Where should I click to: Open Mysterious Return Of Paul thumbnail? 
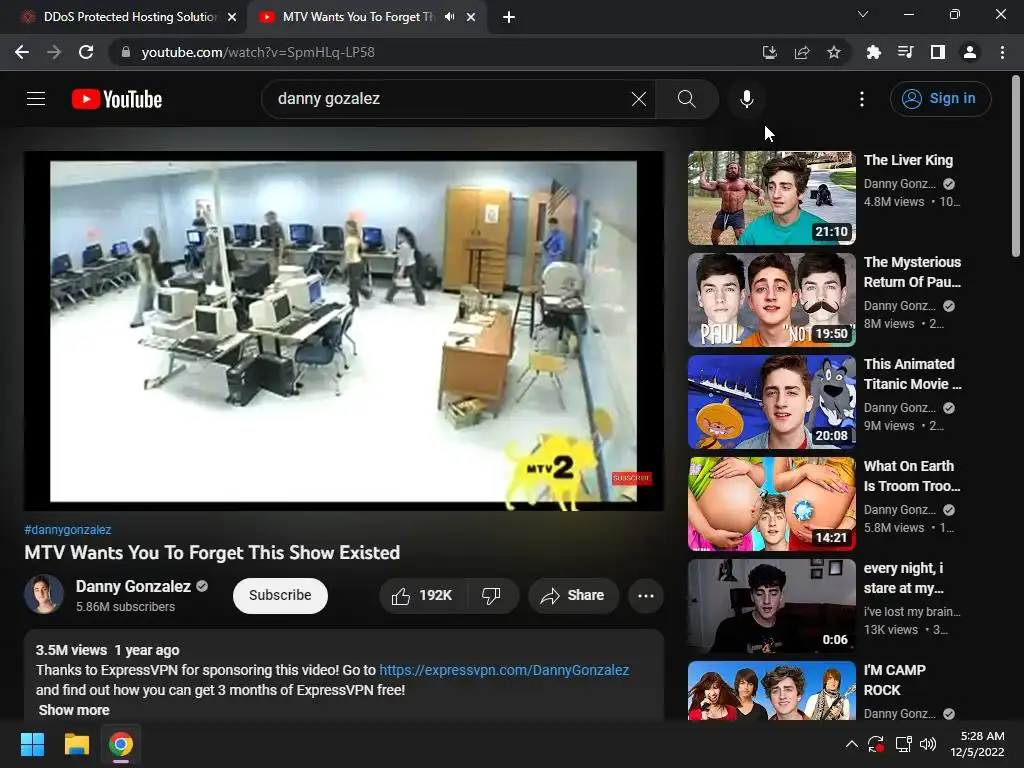771,300
